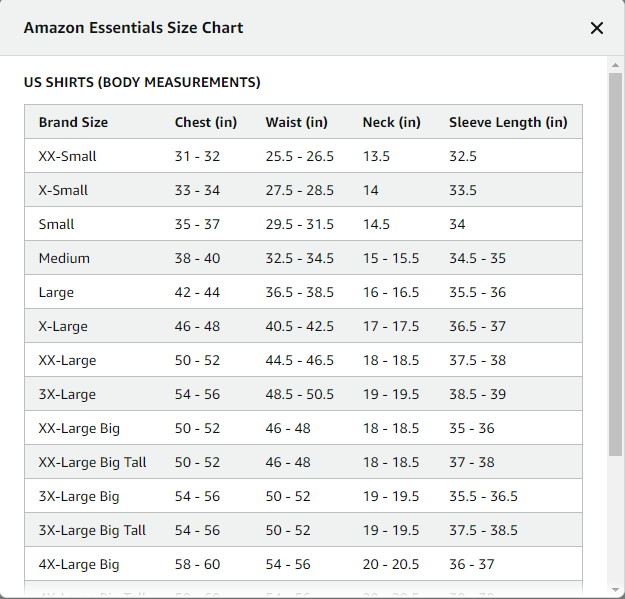Click the Amazon Essentials Size Chart title

133,28
